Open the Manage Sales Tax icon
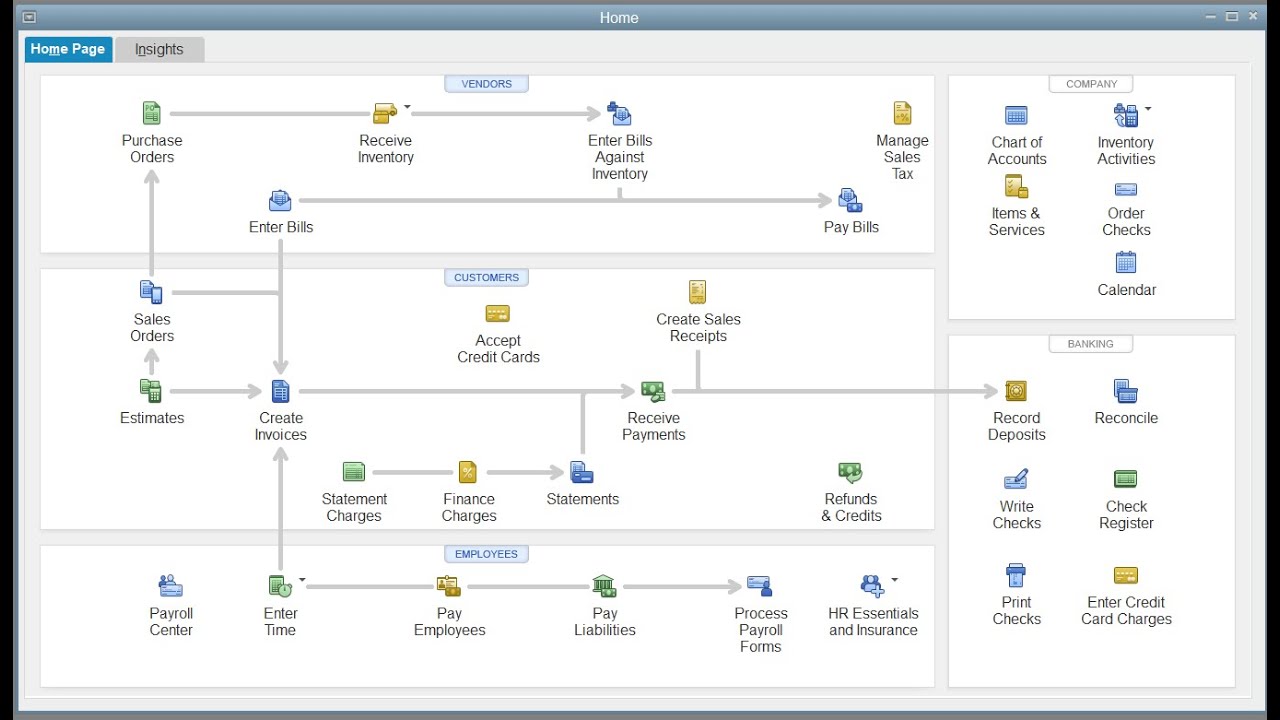Viewport: 1280px width, 720px height. click(902, 113)
